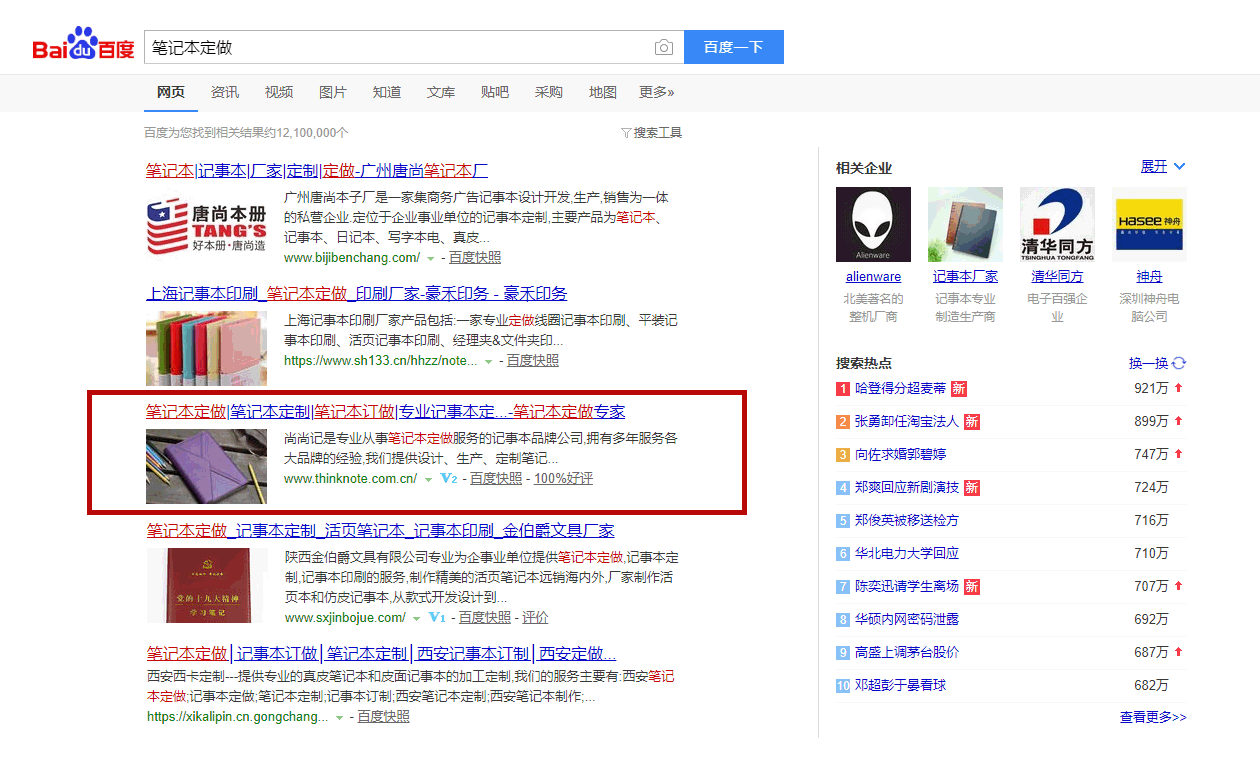The image size is (1260, 777).
Task: Open 百度快照 for xikalipin result
Action: [384, 717]
